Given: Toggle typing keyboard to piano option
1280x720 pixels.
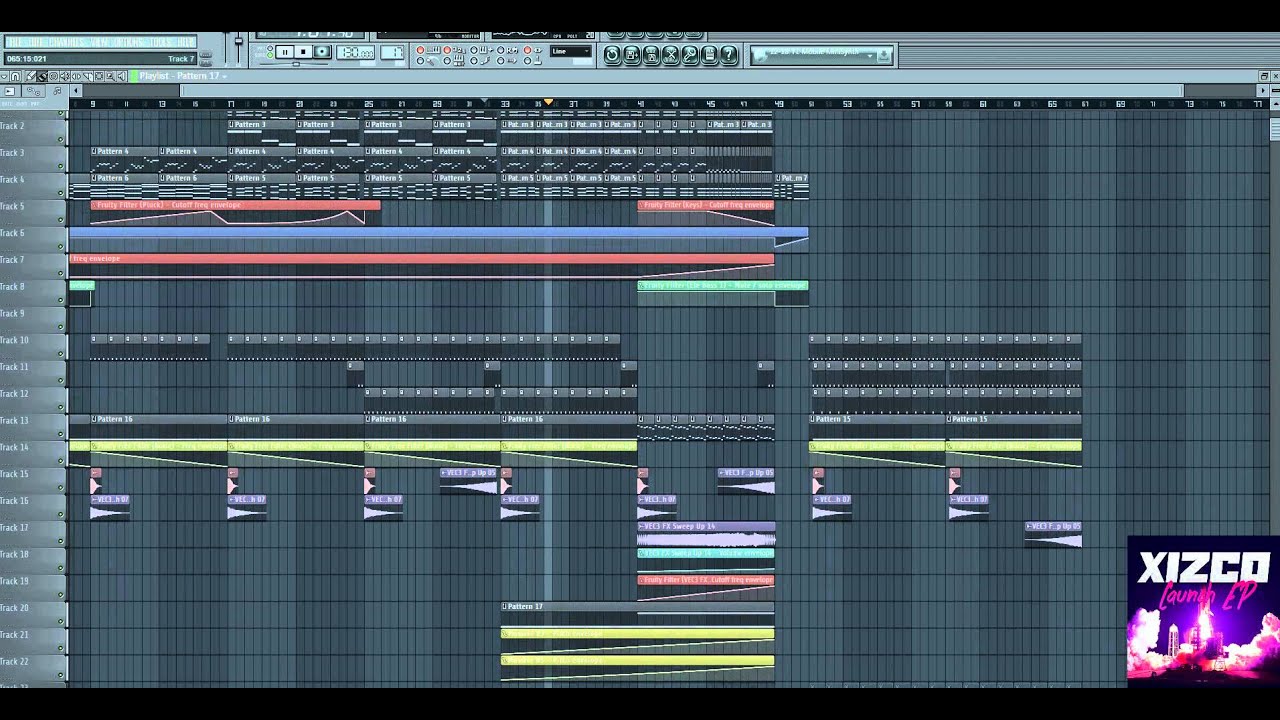Looking at the screenshot, I should tap(455, 61).
